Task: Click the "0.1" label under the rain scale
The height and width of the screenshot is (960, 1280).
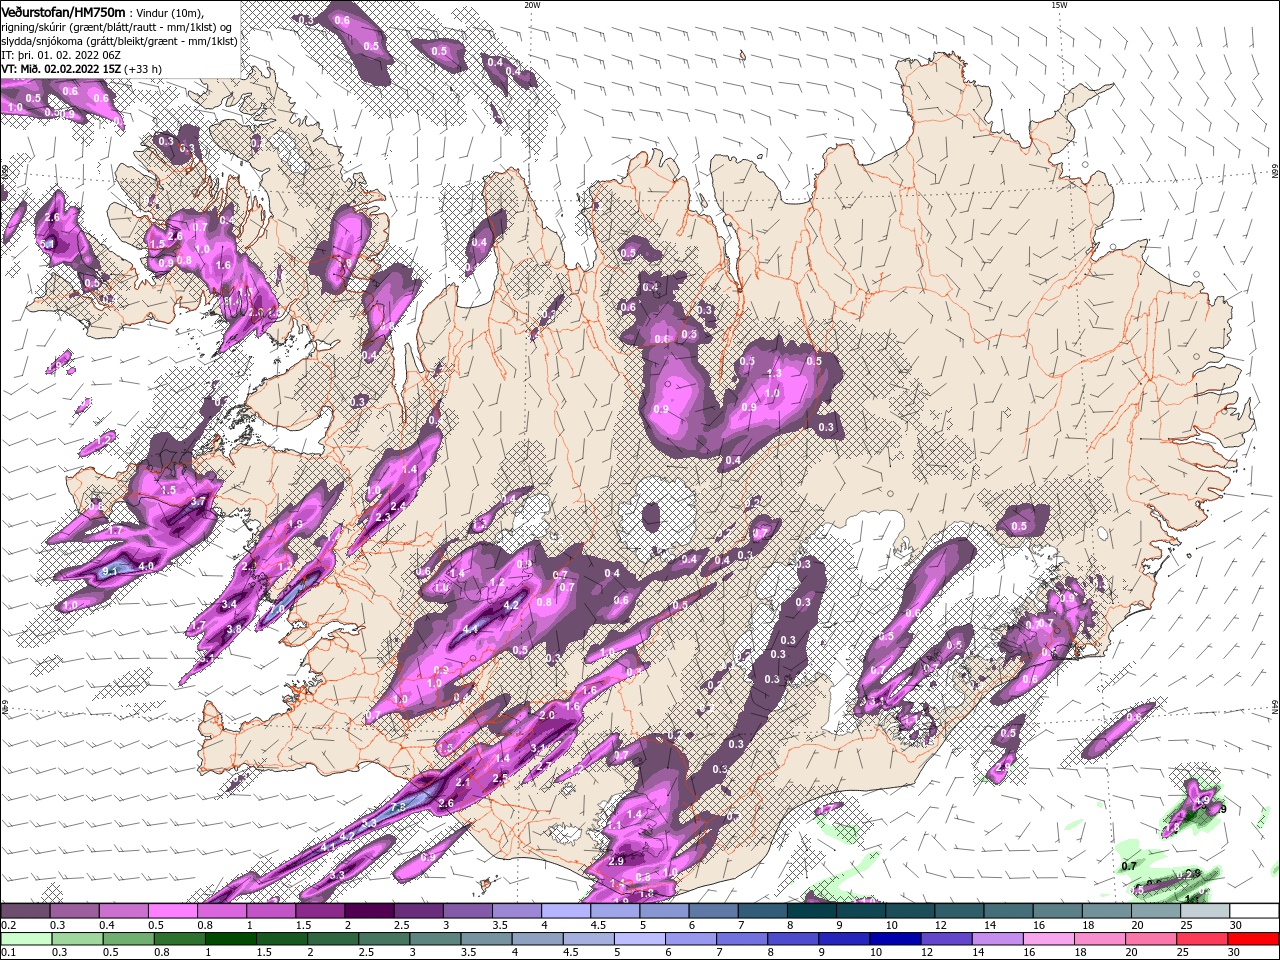Action: tap(9, 953)
